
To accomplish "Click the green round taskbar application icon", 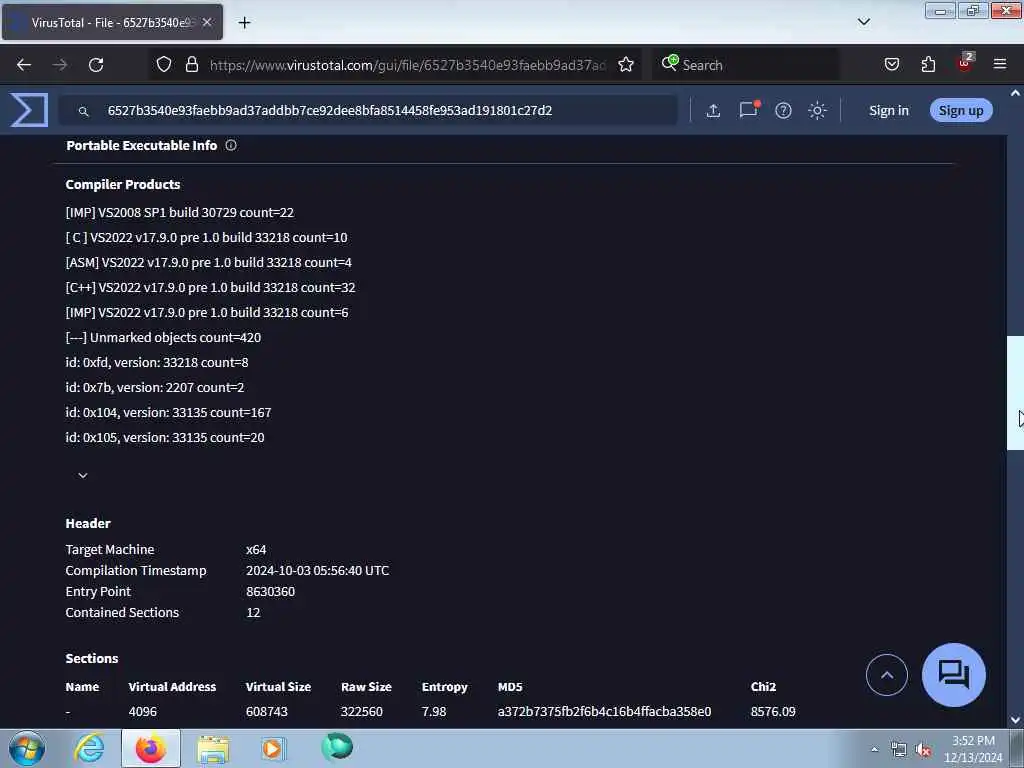I will pyautogui.click(x=337, y=747).
